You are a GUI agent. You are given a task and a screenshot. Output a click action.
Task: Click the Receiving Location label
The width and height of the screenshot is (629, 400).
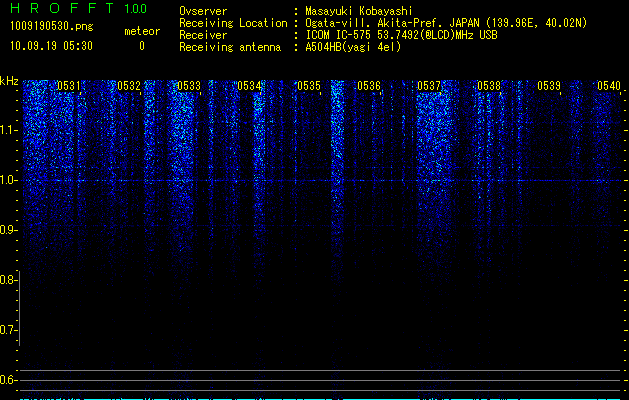coord(233,23)
